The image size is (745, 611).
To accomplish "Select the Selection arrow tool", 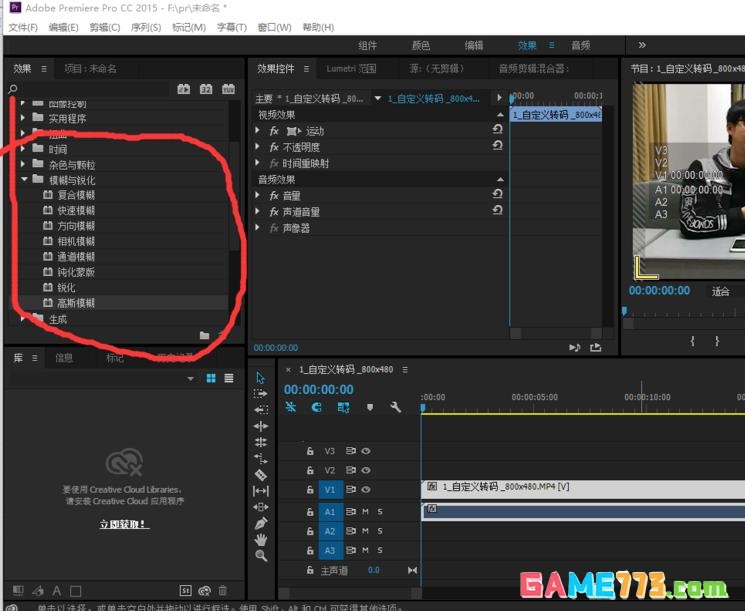I will coord(260,378).
